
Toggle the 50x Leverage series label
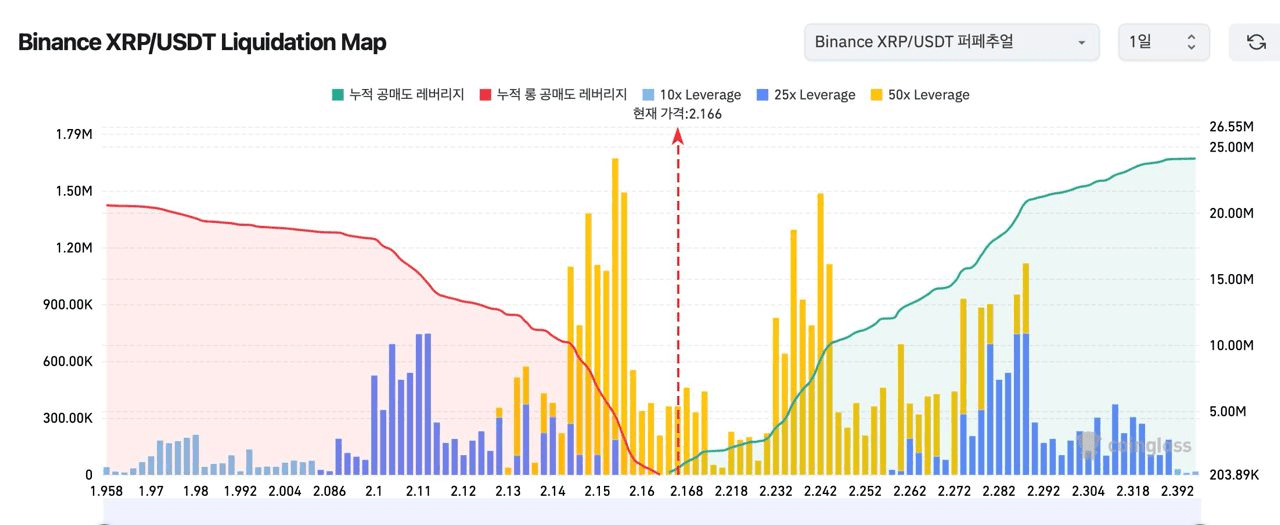pyautogui.click(x=928, y=95)
